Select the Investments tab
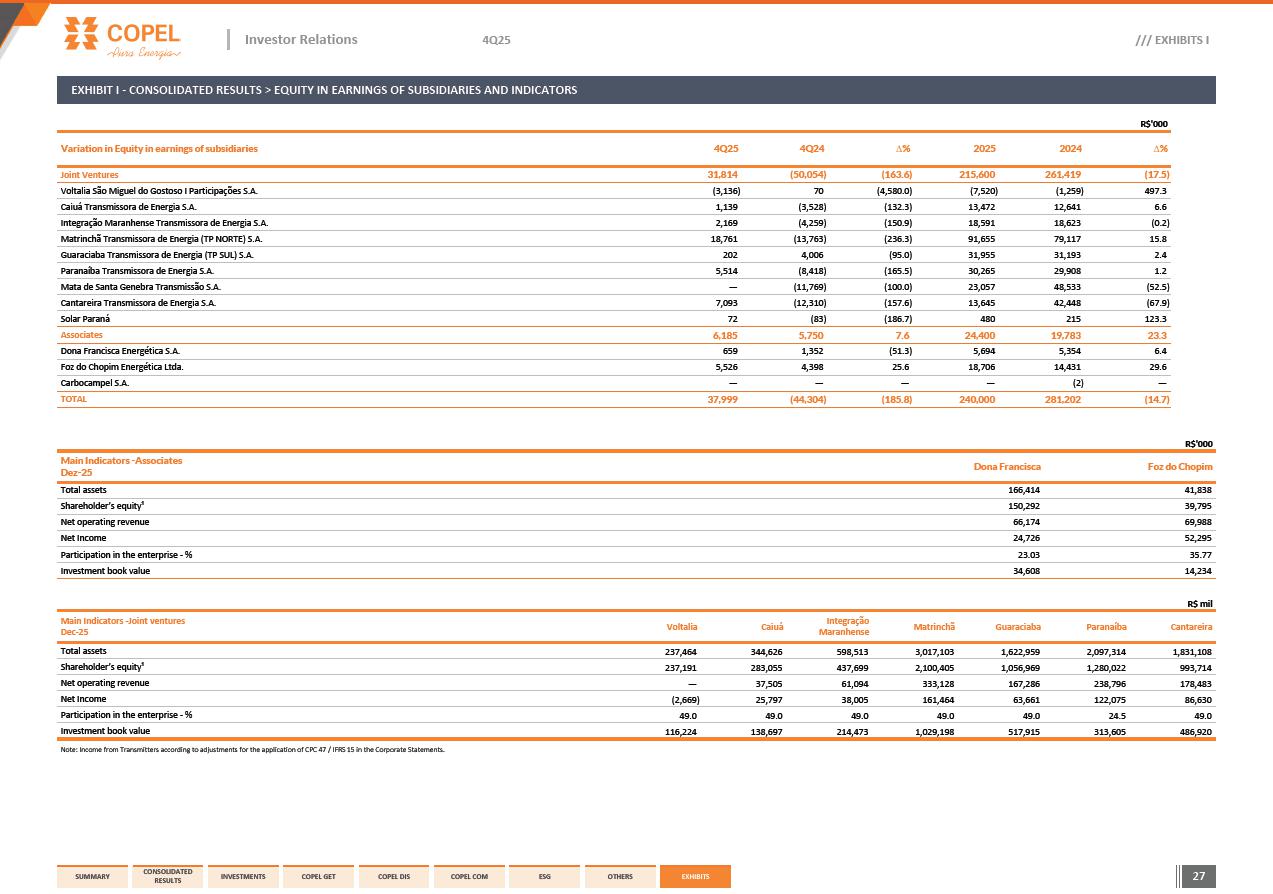The width and height of the screenshot is (1273, 894). coord(243,877)
